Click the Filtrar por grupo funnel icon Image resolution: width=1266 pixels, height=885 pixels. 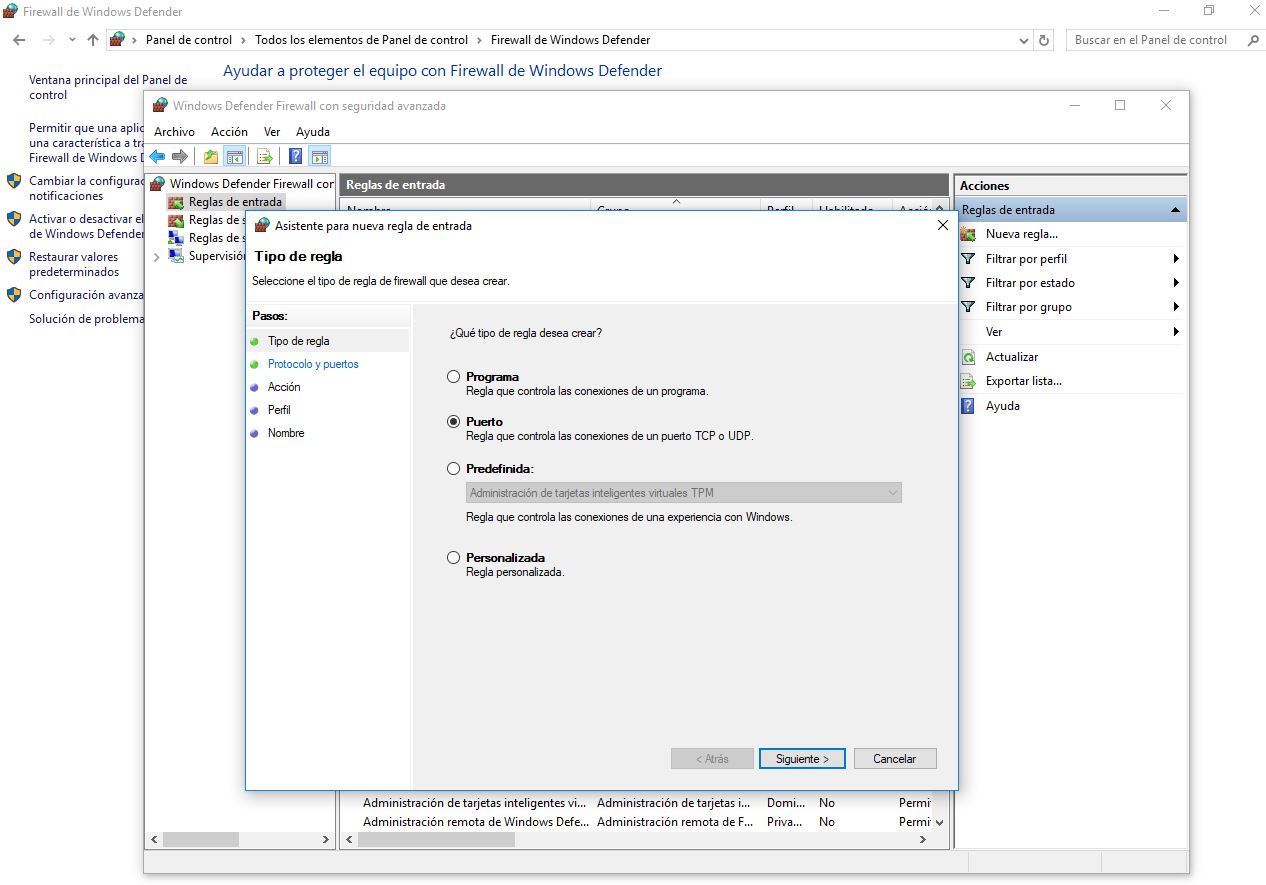[x=968, y=307]
